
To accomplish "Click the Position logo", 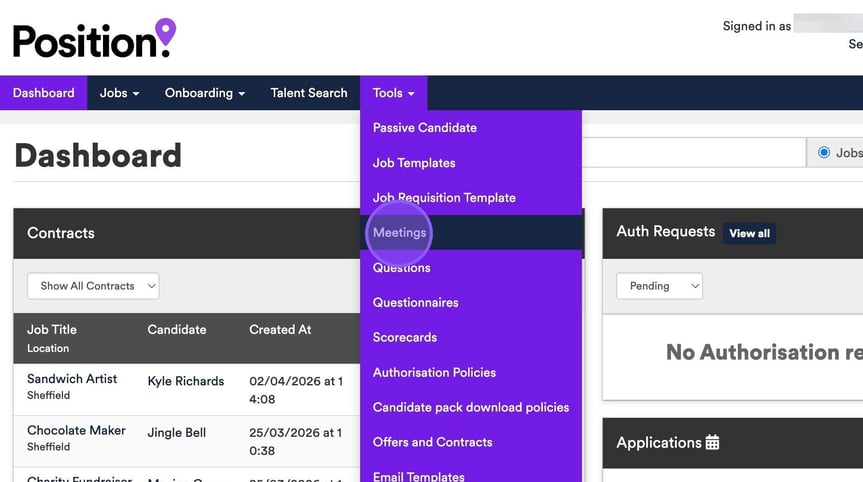I will [x=94, y=38].
